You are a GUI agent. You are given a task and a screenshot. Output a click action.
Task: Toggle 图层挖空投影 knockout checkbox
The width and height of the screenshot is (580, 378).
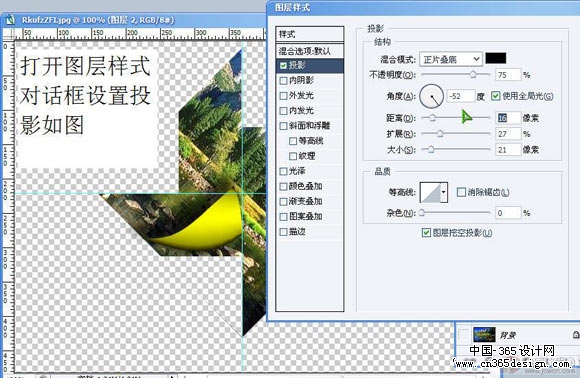(426, 233)
